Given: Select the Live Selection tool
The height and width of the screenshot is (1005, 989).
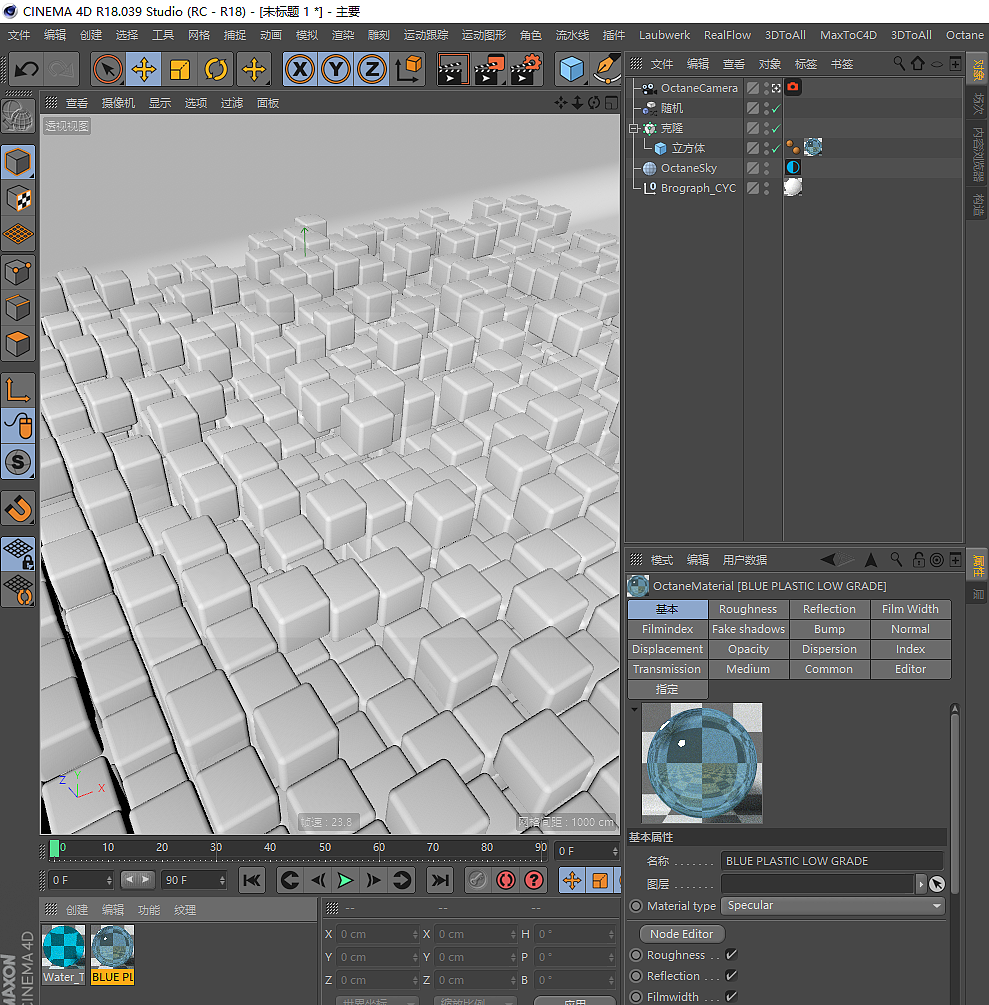Looking at the screenshot, I should pyautogui.click(x=107, y=69).
